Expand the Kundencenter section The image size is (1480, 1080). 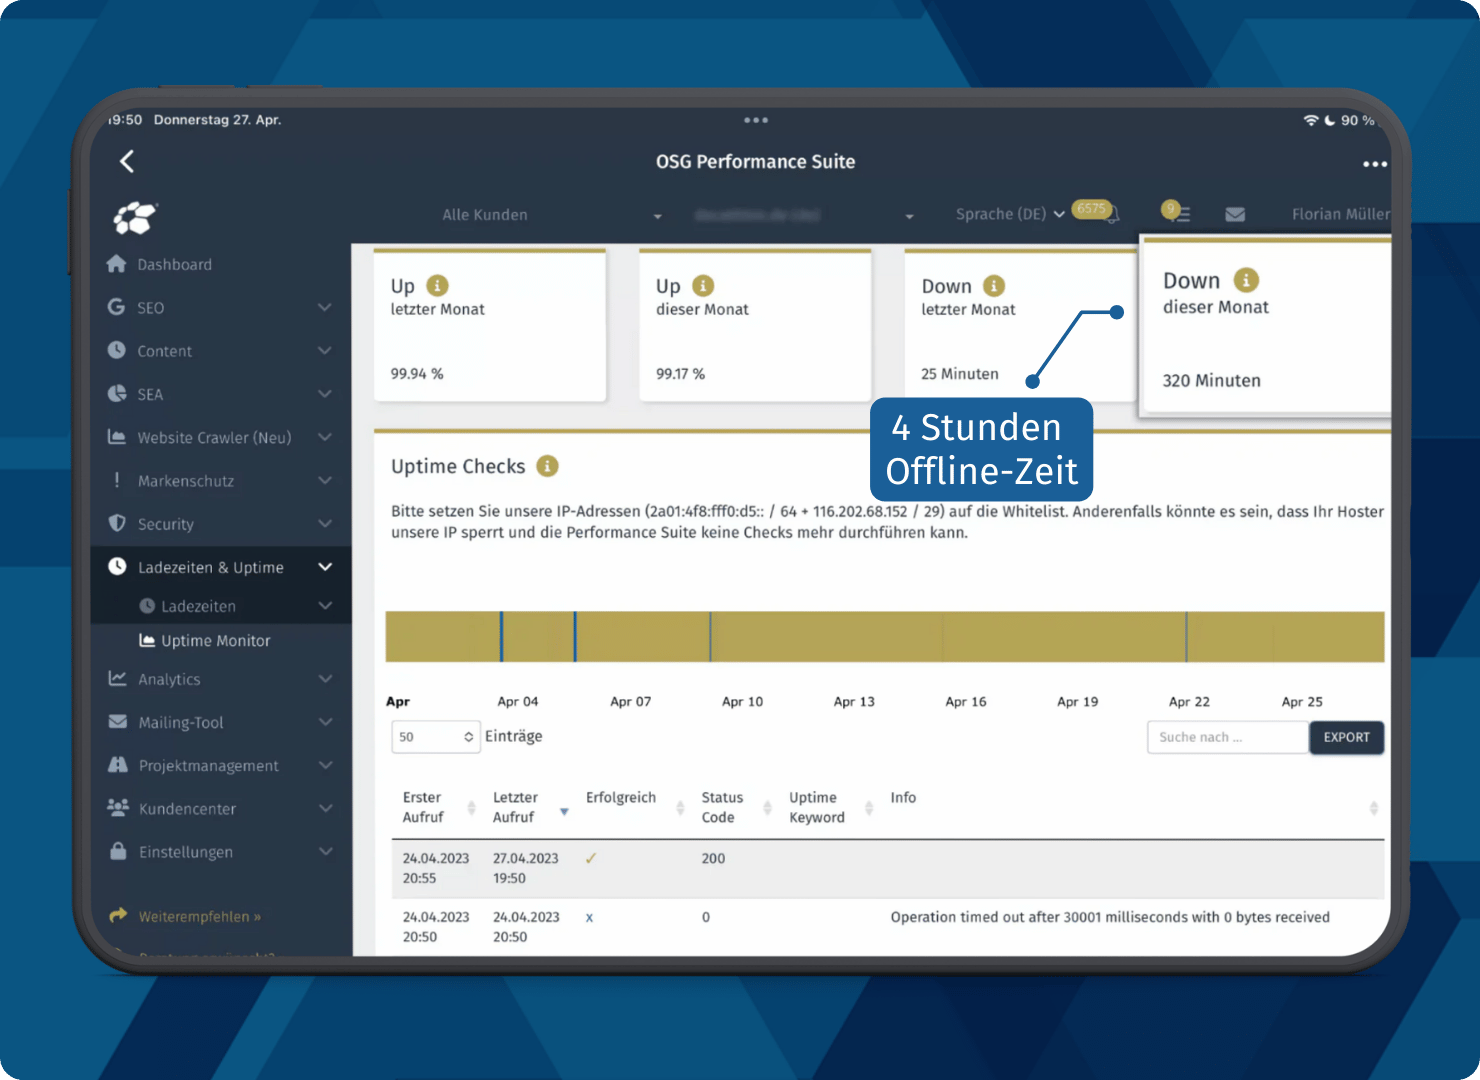[x=325, y=808]
